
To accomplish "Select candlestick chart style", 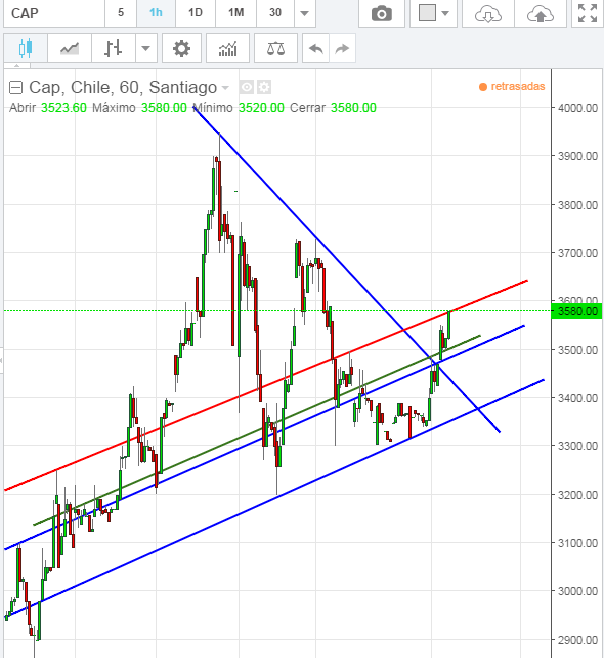I will (25, 48).
